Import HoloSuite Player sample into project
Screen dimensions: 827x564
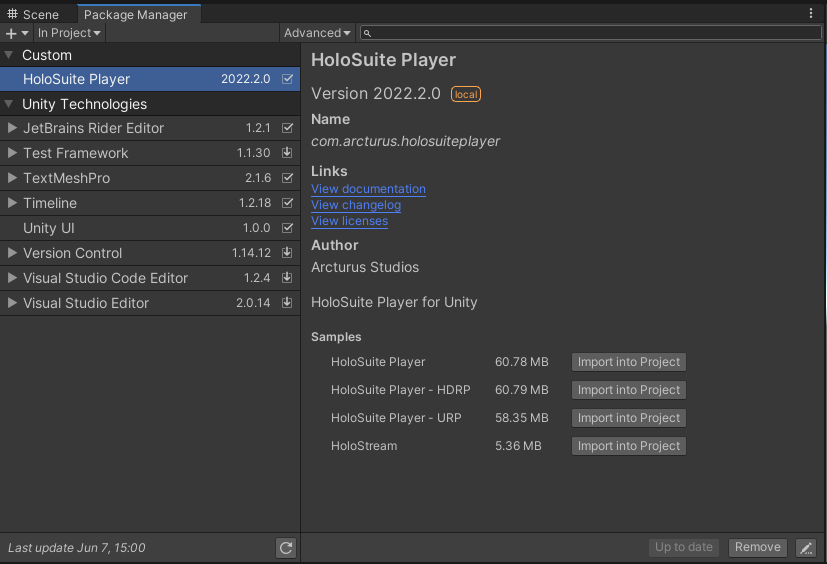click(x=629, y=362)
